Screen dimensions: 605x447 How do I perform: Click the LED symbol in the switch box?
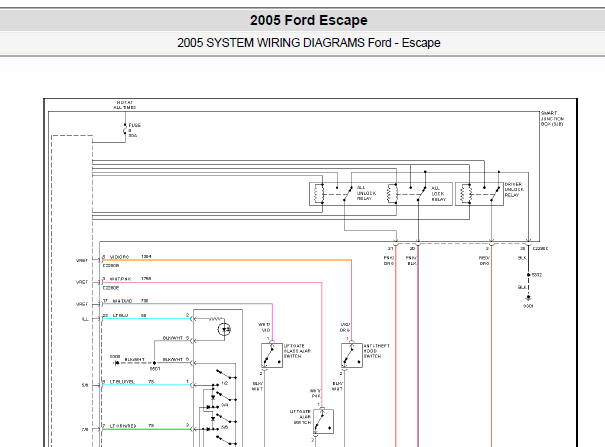[x=225, y=329]
